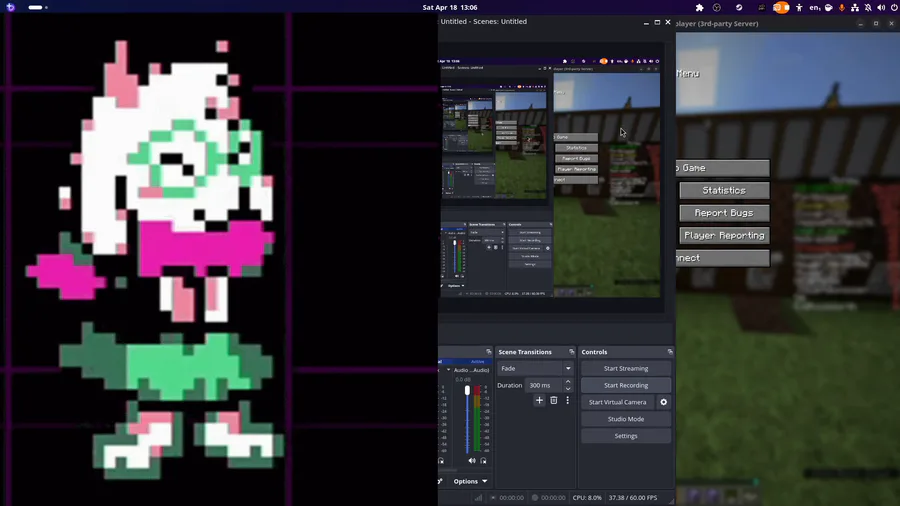Open the mixer Options dropdown
The height and width of the screenshot is (506, 900).
(x=470, y=481)
